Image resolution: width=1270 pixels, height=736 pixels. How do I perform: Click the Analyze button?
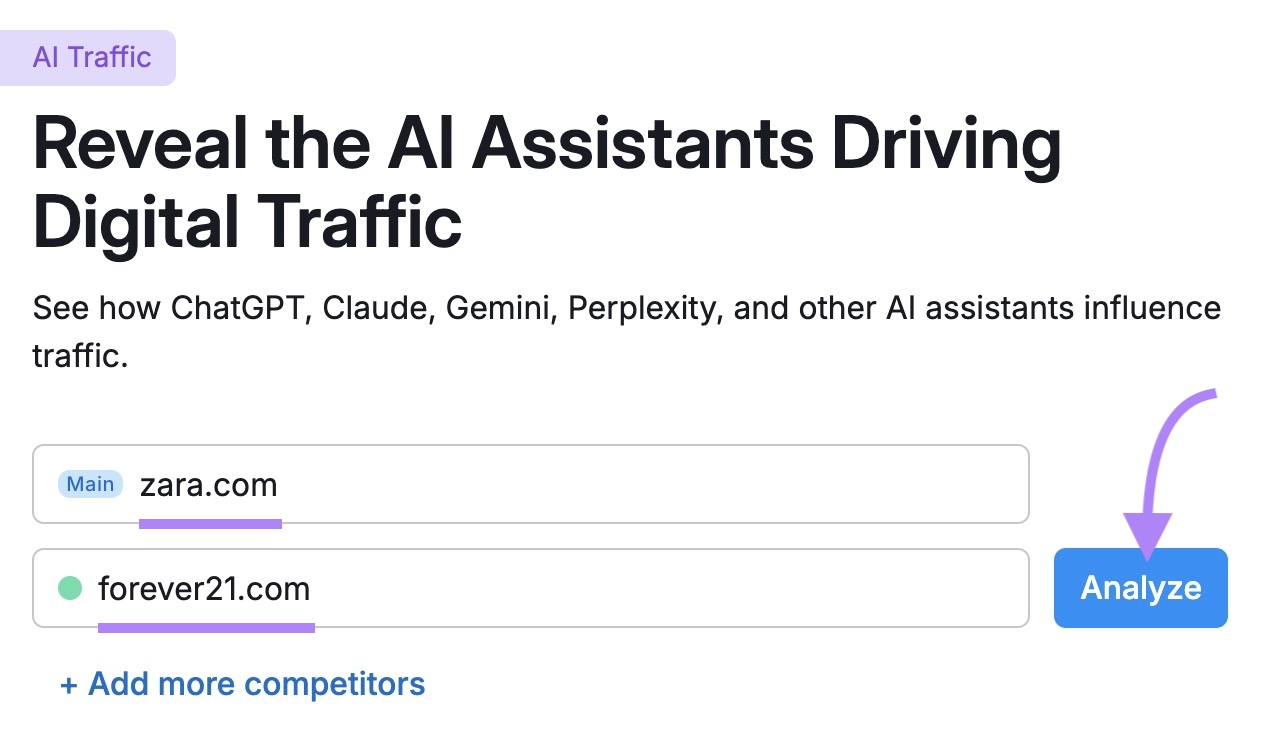point(1140,588)
